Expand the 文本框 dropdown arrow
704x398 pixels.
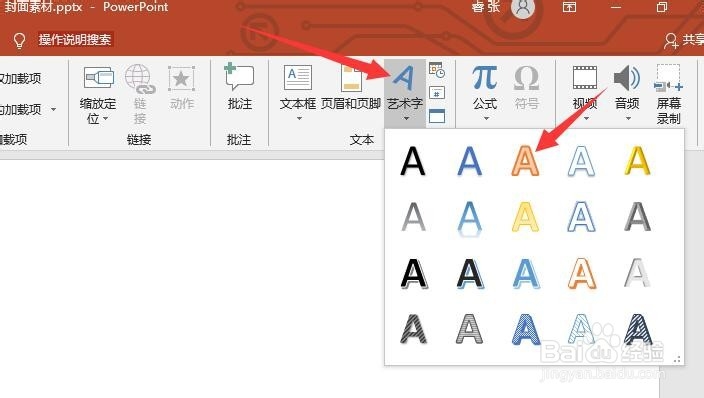tap(299, 119)
